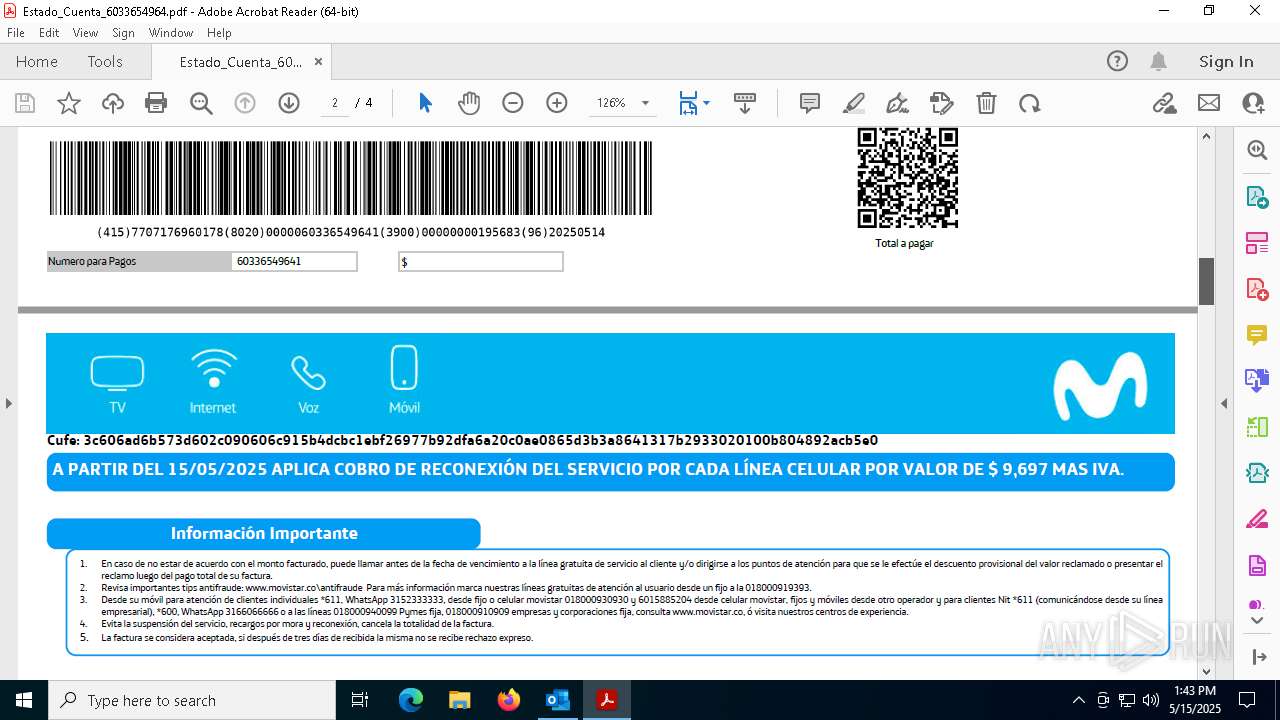Viewport: 1280px width, 720px height.
Task: Open the Help menu
Action: (219, 33)
